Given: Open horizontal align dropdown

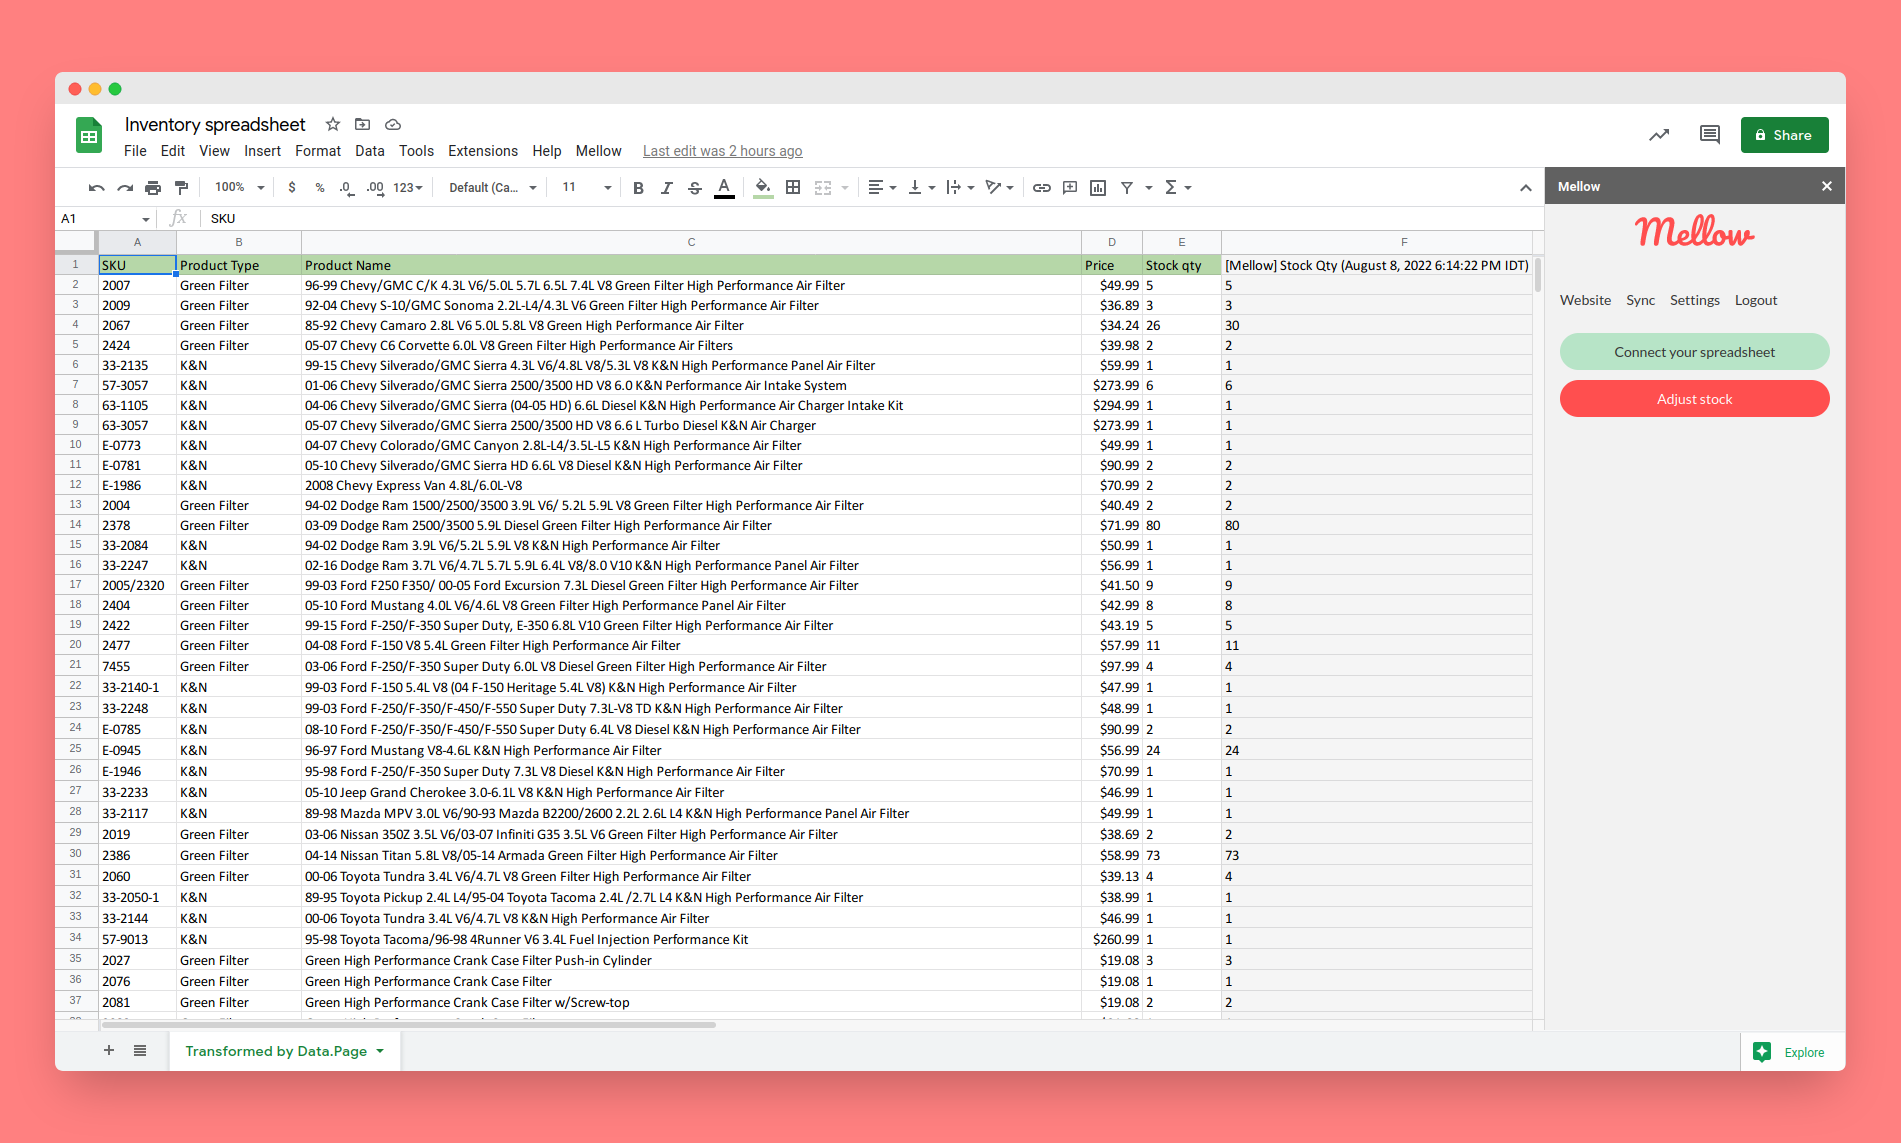Looking at the screenshot, I should click(882, 188).
